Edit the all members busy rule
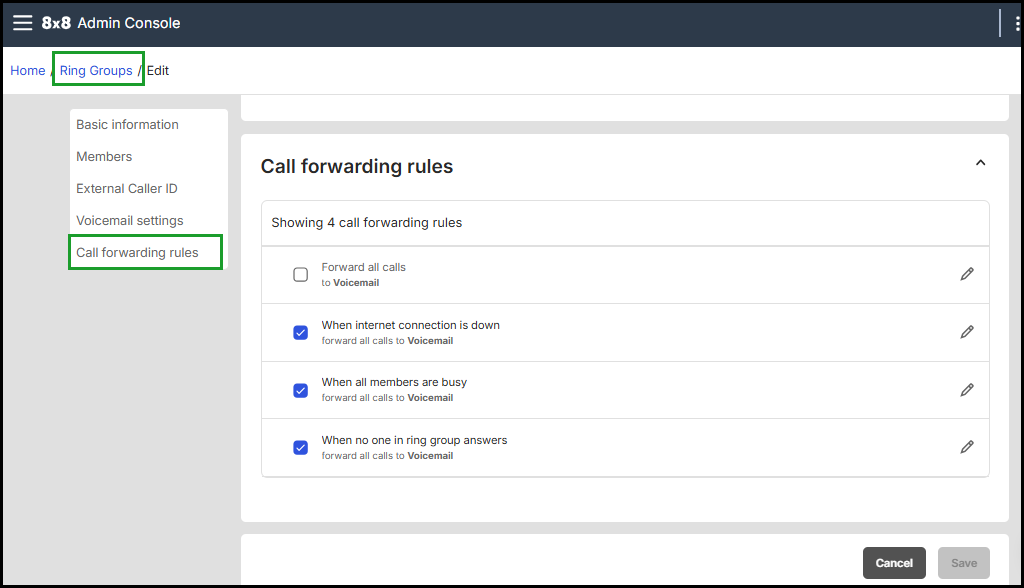This screenshot has width=1024, height=588. click(x=966, y=390)
